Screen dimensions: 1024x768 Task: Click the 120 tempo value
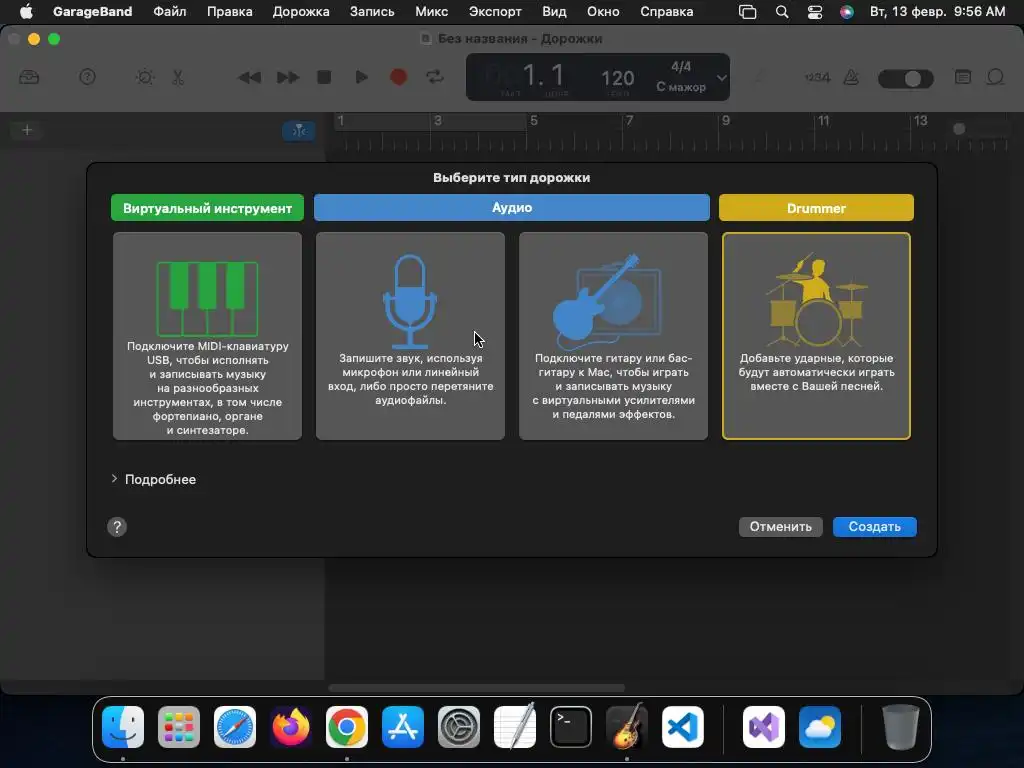[617, 78]
